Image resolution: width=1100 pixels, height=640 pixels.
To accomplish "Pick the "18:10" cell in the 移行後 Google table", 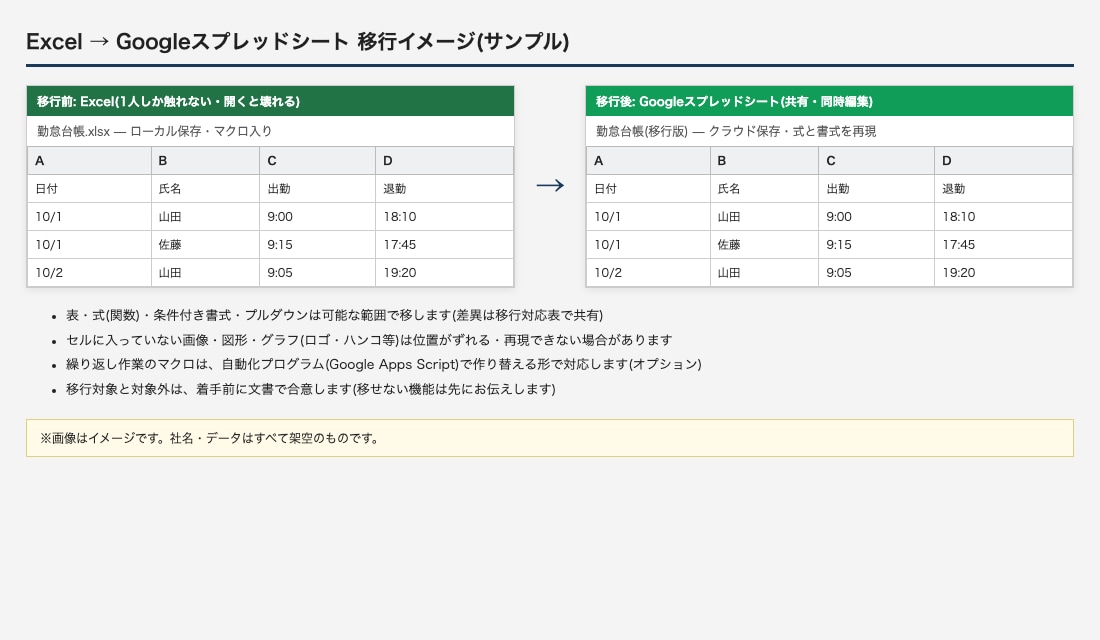I will click(1004, 217).
